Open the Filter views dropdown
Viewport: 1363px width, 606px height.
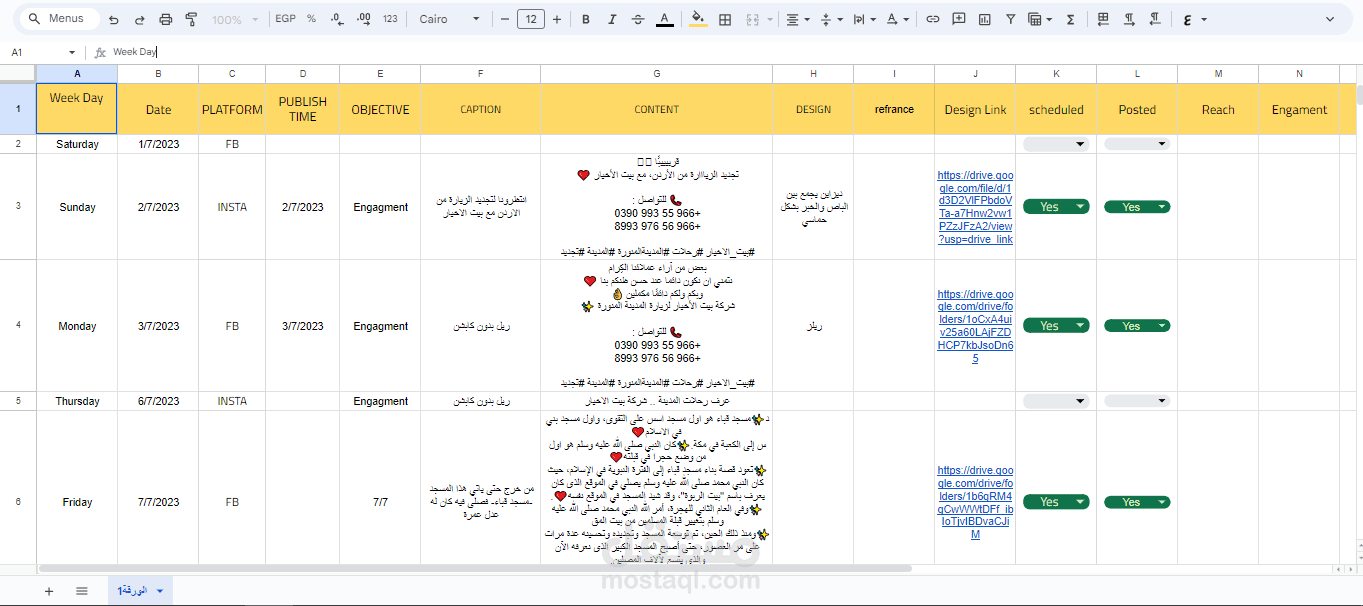click(1040, 19)
